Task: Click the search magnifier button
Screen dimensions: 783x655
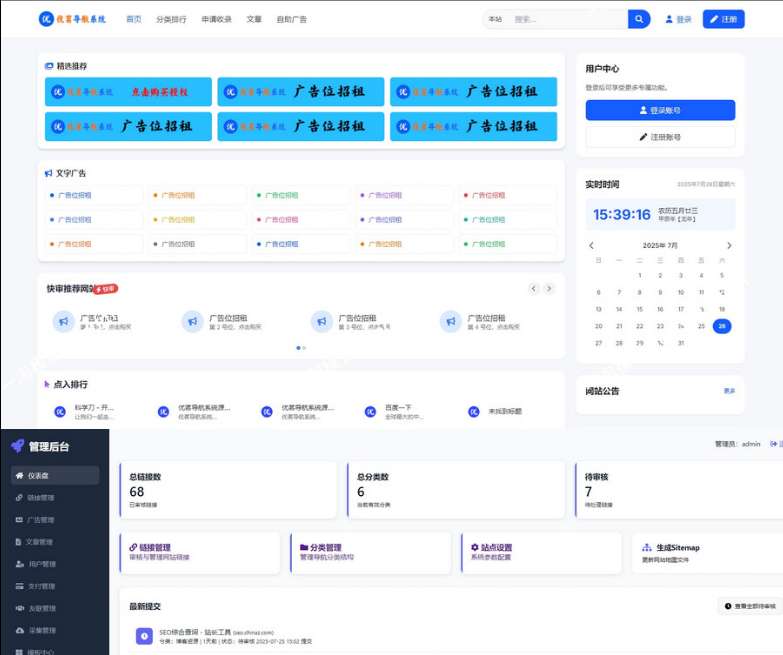Action: [639, 19]
